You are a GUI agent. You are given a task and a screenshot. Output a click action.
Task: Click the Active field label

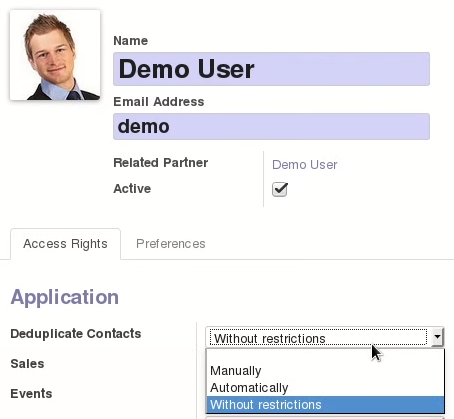(132, 189)
